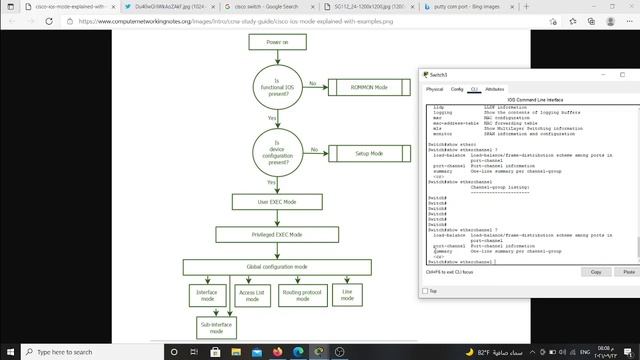Click the Routing protocol mode box
This screenshot has width=640, height=360.
[302, 296]
